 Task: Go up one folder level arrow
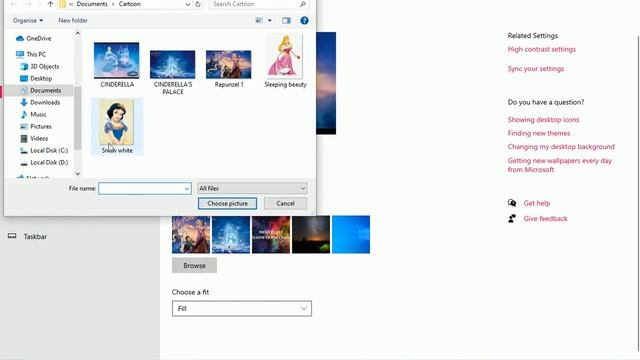pos(50,4)
